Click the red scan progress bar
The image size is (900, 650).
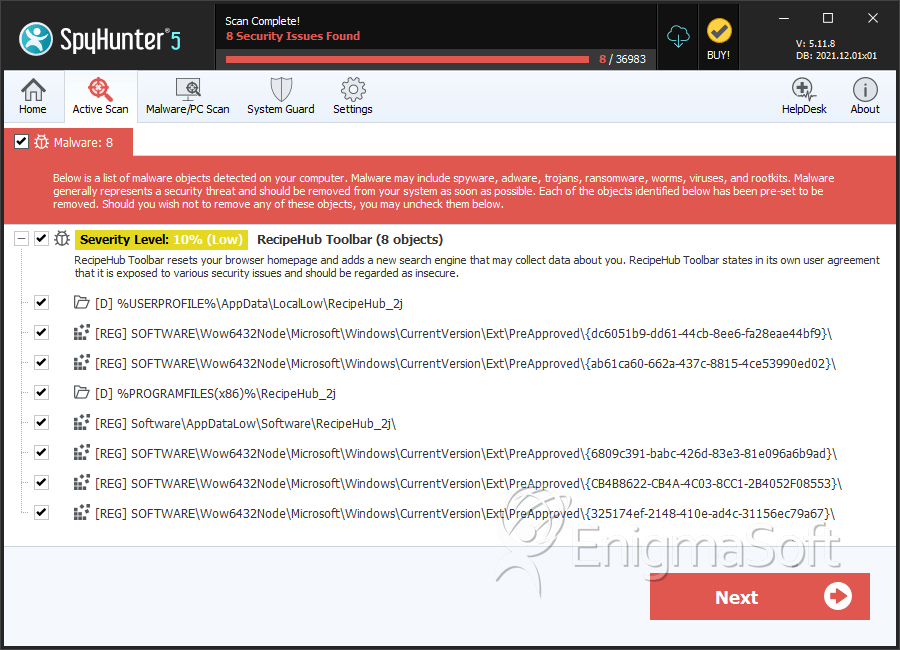pyautogui.click(x=407, y=59)
